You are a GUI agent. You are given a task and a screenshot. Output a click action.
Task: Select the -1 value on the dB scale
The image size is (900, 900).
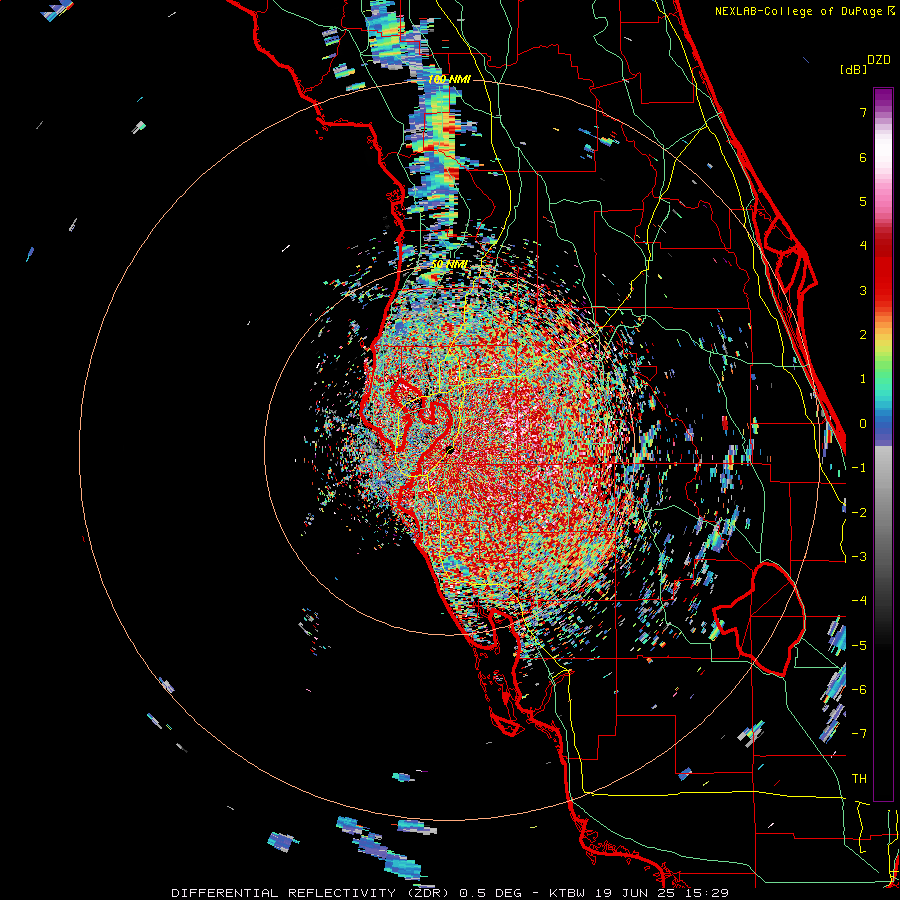tap(859, 468)
